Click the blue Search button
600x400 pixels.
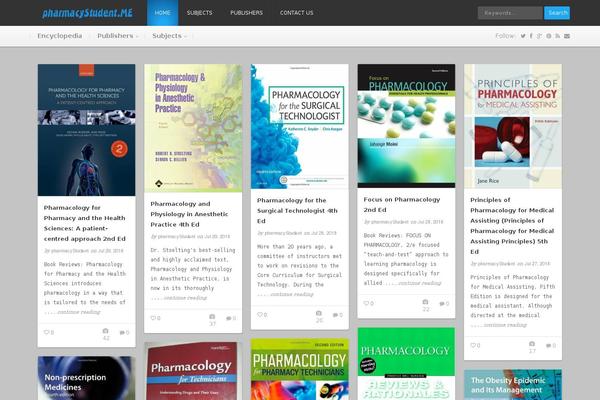tap(557, 13)
